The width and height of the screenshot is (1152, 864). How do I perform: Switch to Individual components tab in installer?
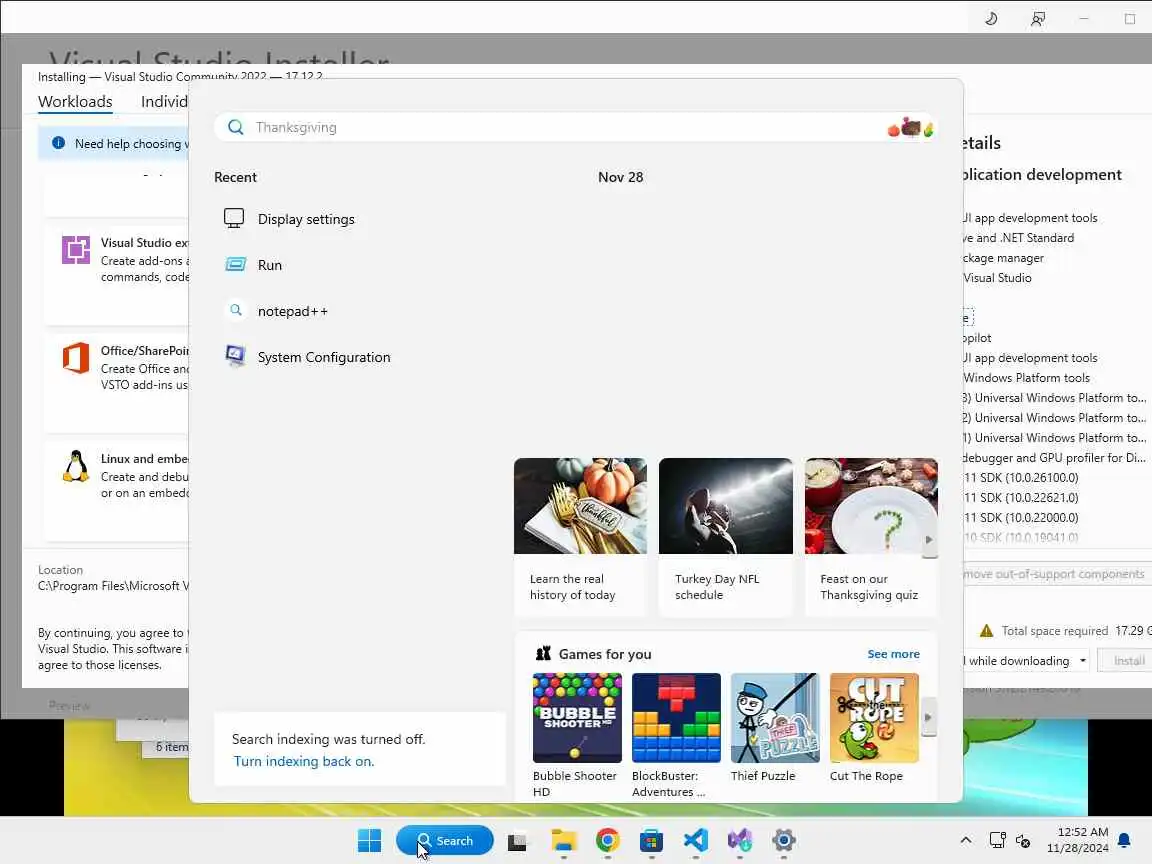[x=165, y=101]
